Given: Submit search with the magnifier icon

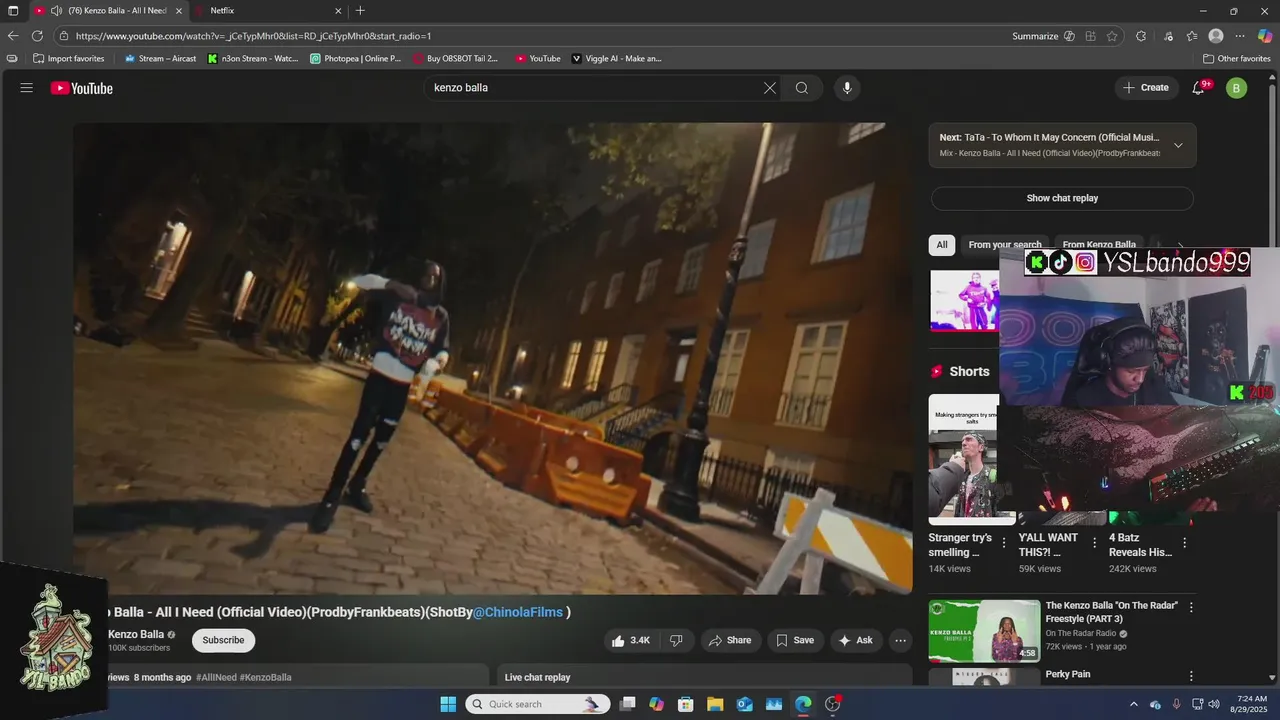Looking at the screenshot, I should click(802, 88).
